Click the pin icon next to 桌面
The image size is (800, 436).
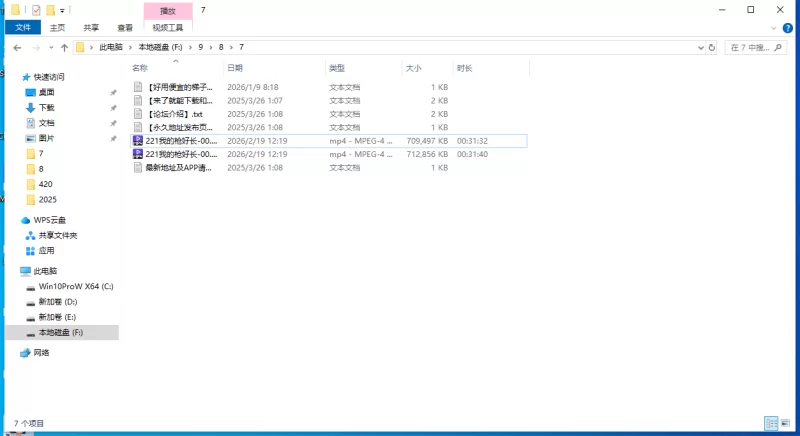113,92
